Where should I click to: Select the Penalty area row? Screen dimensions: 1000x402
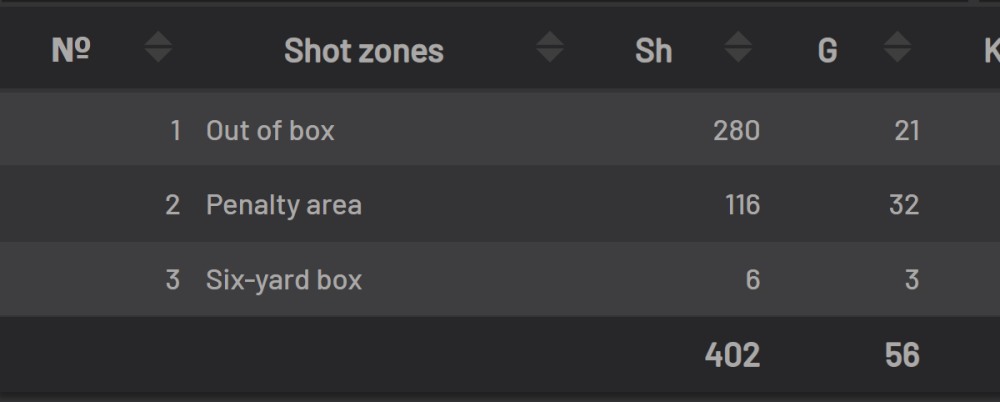(284, 205)
